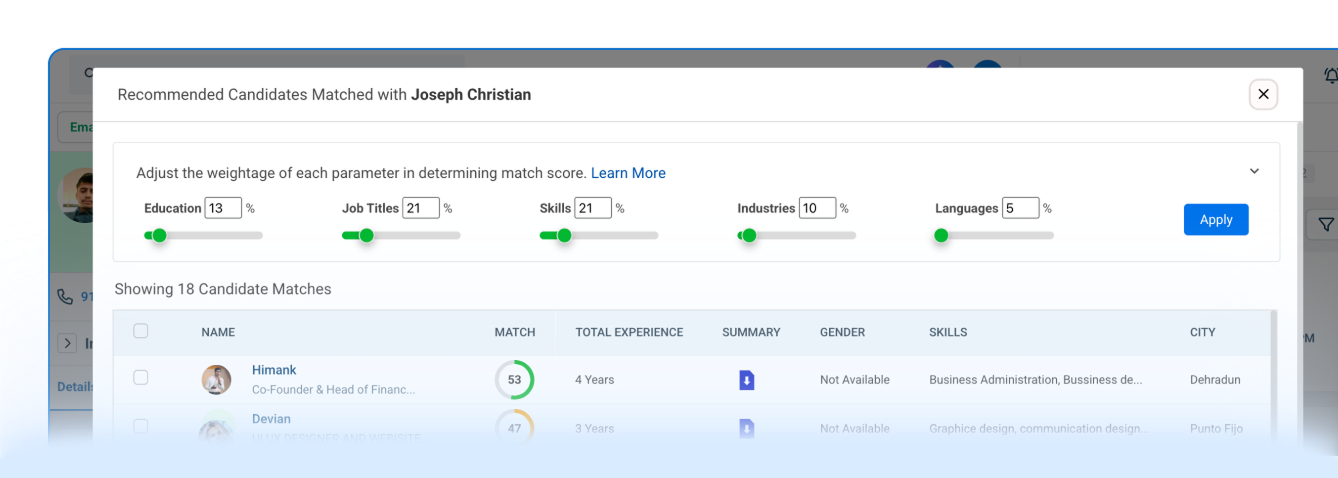Edit the Skills percentage field
This screenshot has width=1338, height=478.
593,208
